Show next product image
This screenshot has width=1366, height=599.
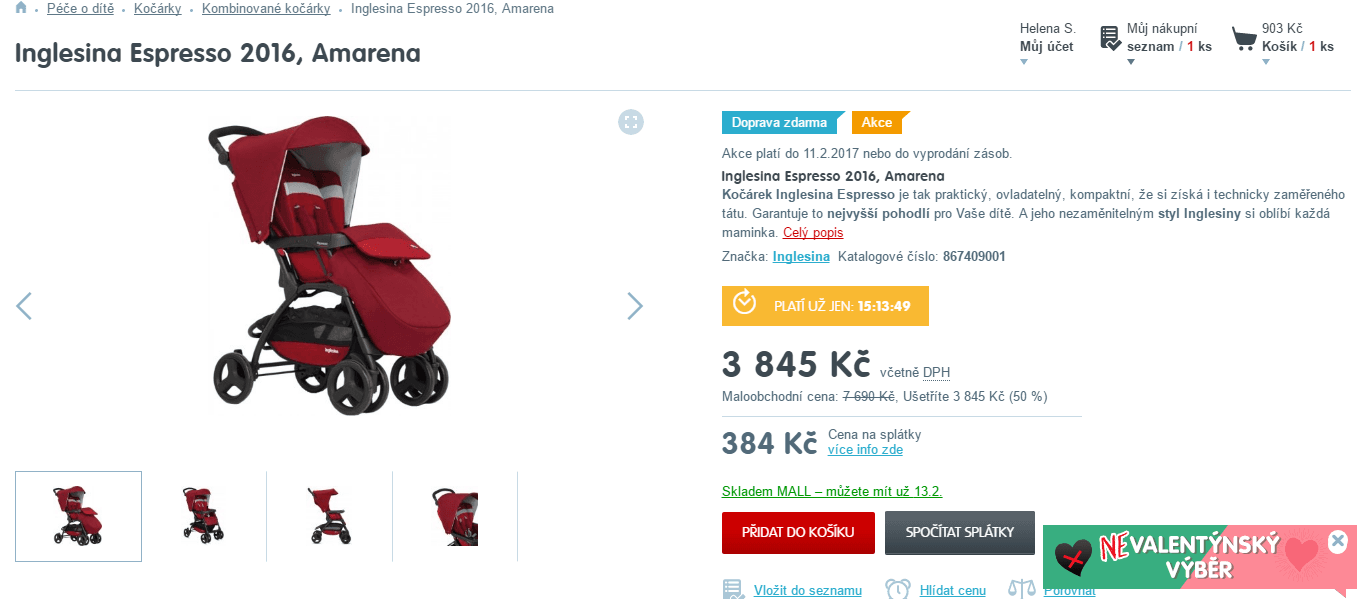click(x=634, y=306)
